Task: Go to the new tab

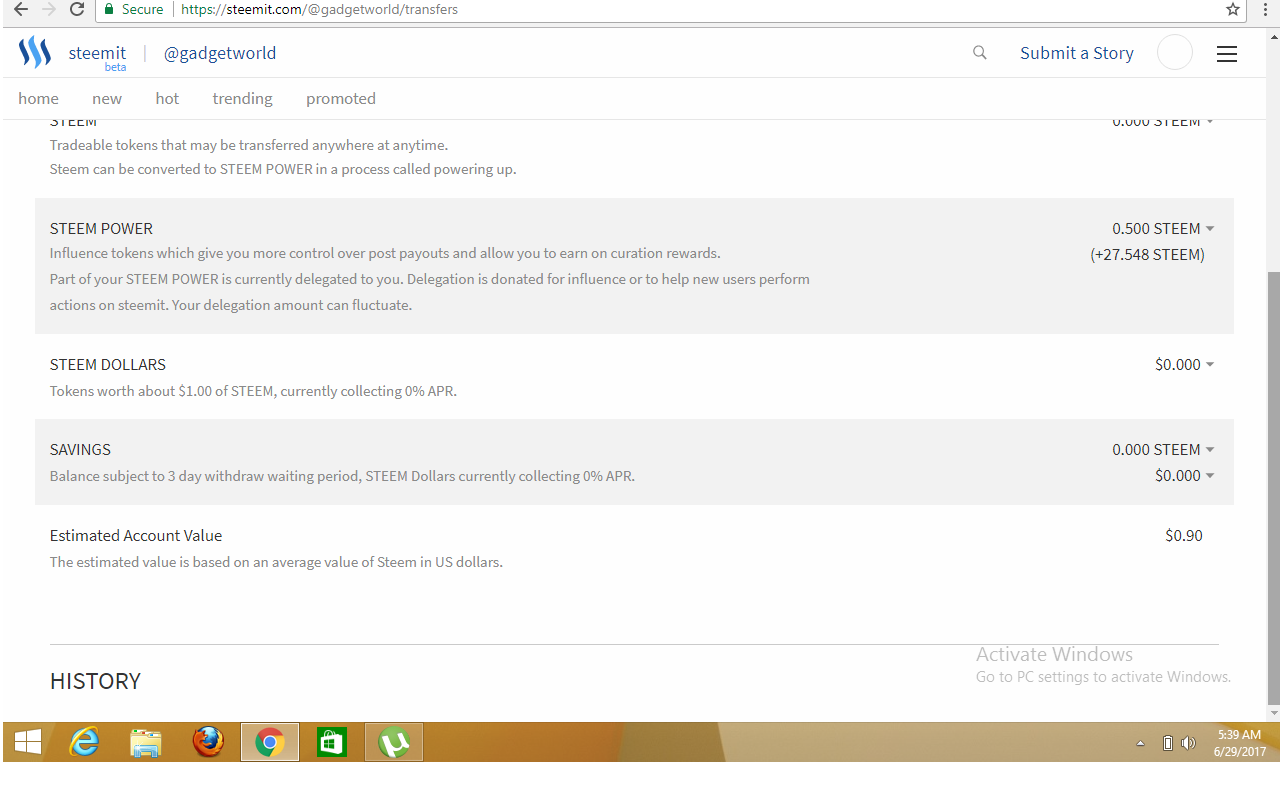Action: [107, 98]
